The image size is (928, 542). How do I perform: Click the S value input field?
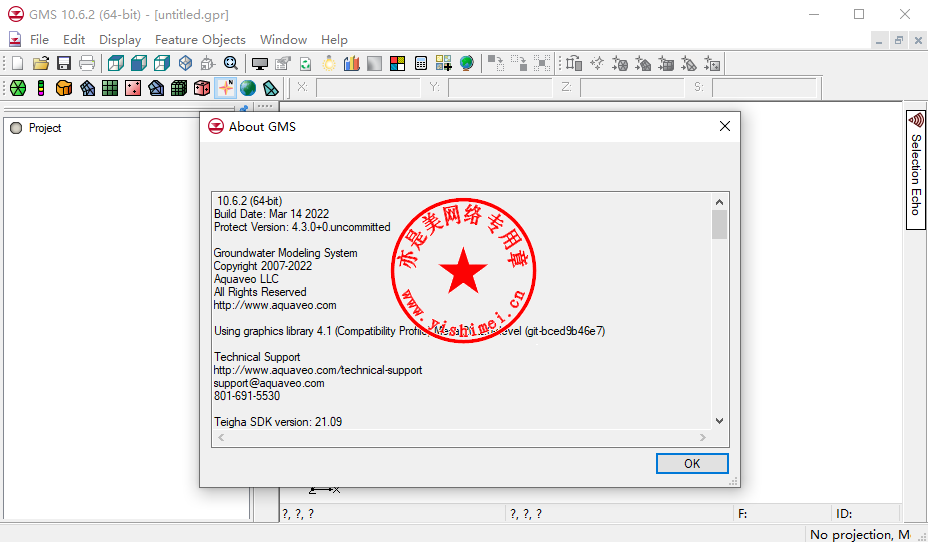[x=765, y=88]
